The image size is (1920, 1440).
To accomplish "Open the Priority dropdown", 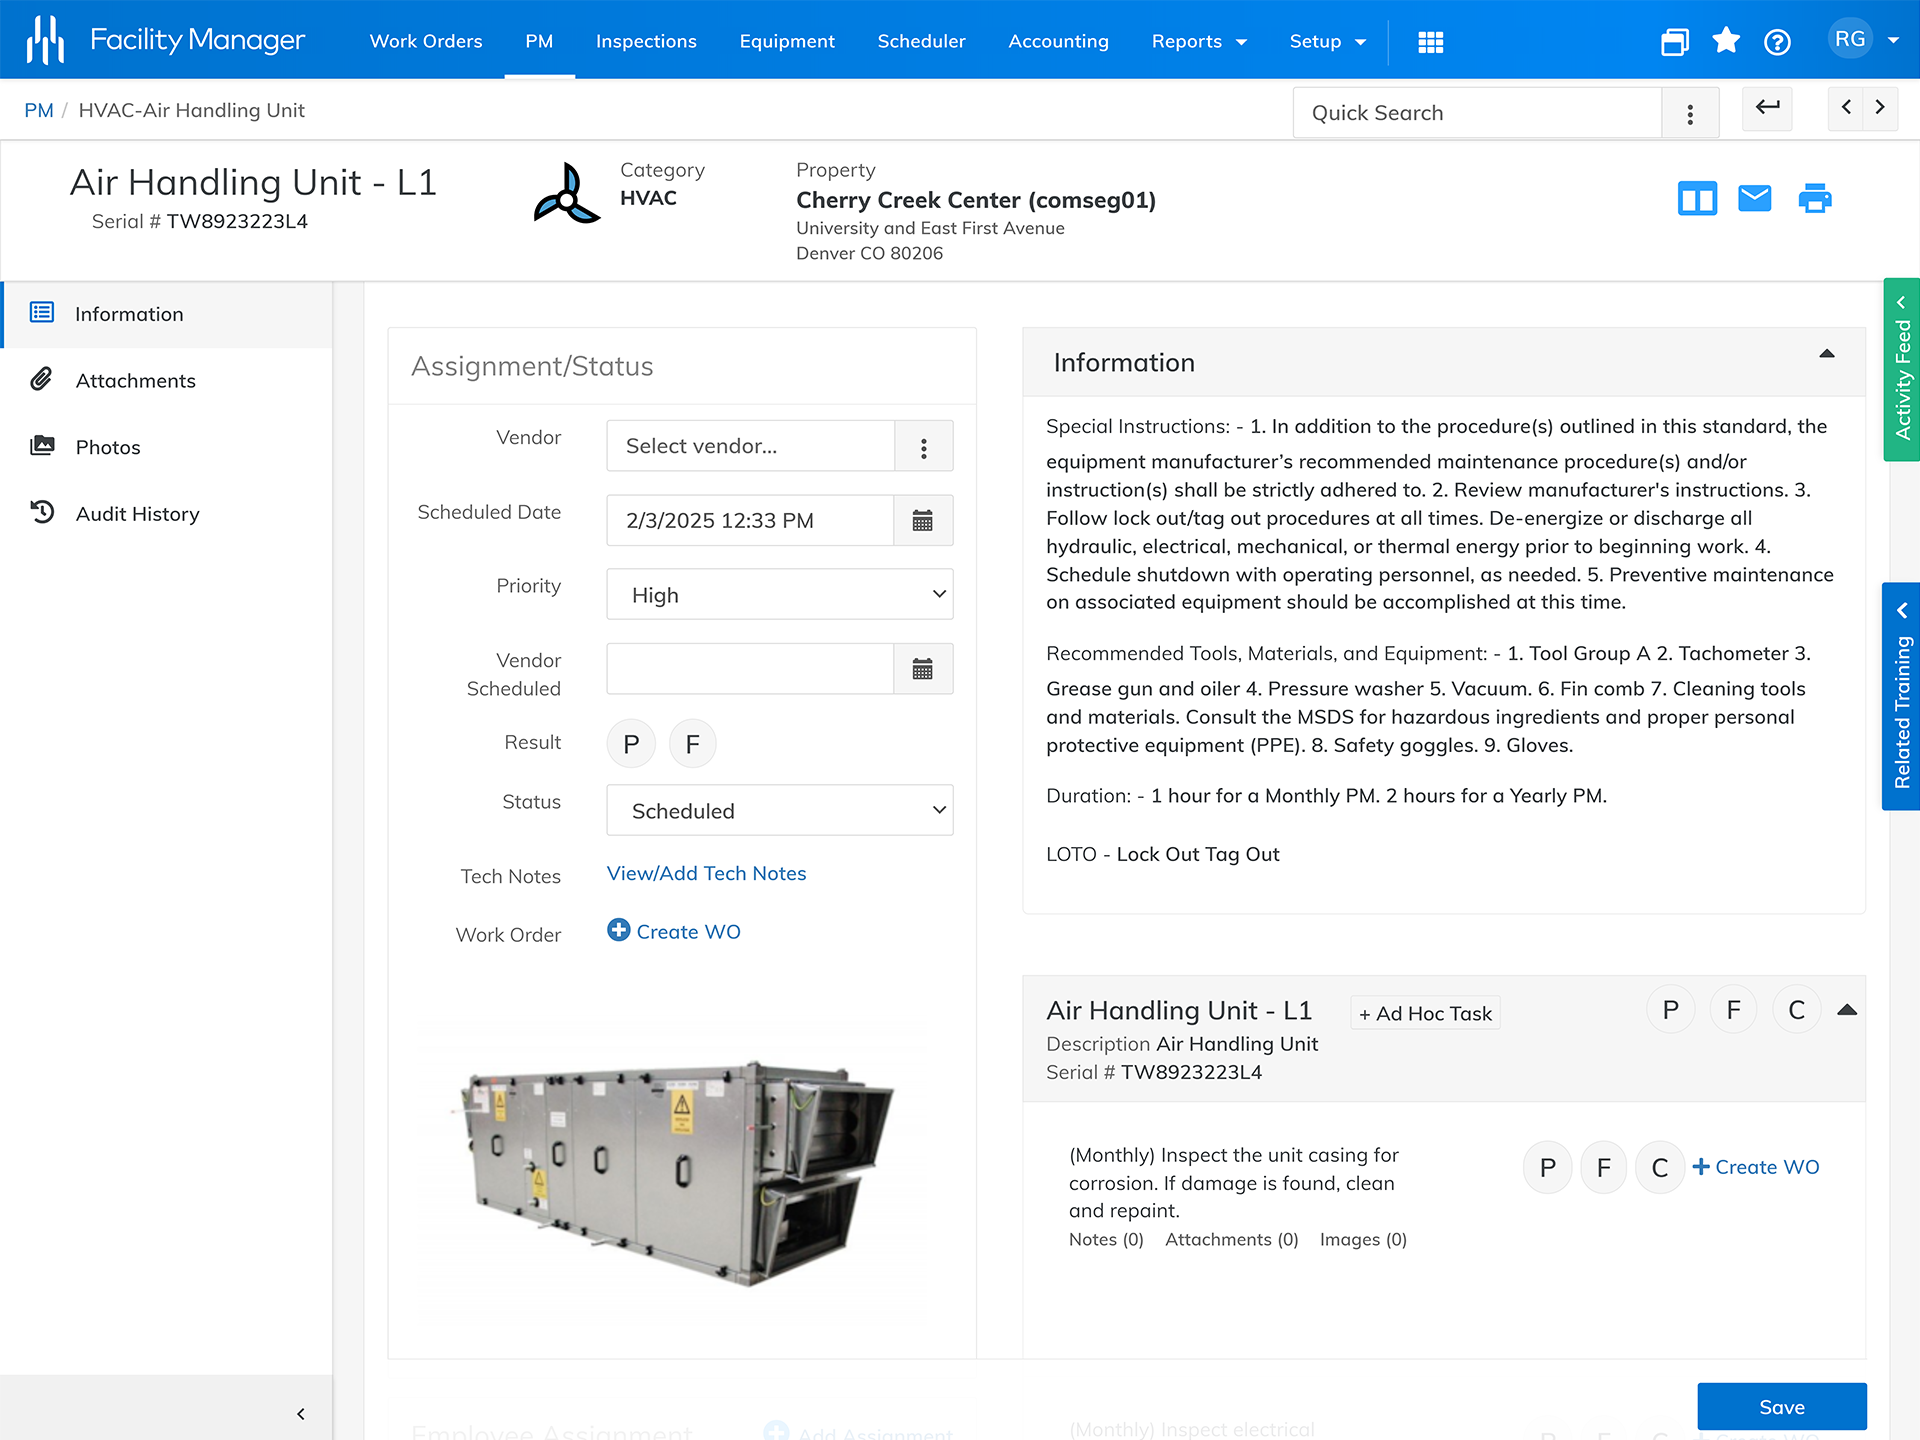I will (x=779, y=594).
